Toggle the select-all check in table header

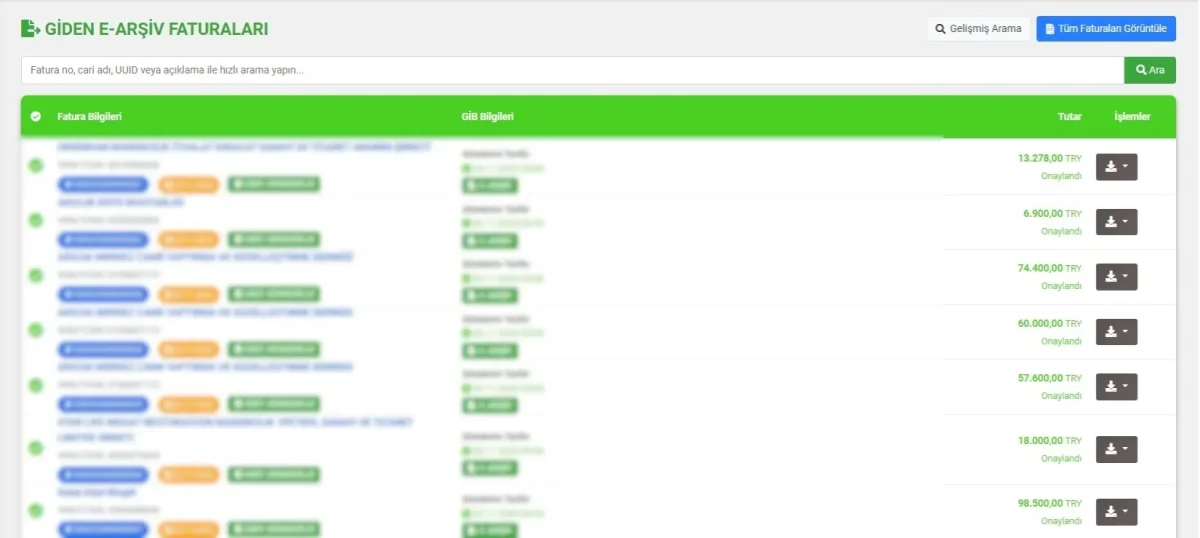pos(36,117)
